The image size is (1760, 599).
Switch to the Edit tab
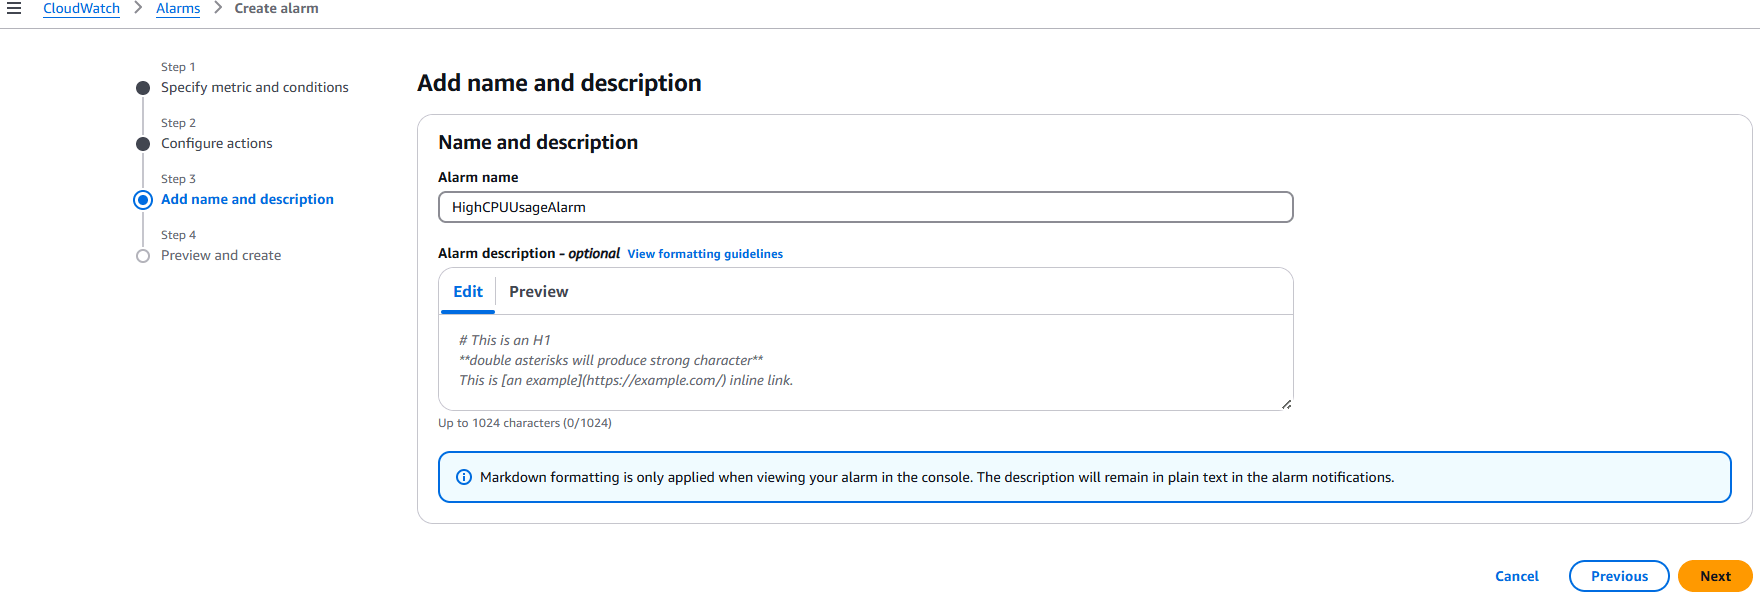pos(468,292)
